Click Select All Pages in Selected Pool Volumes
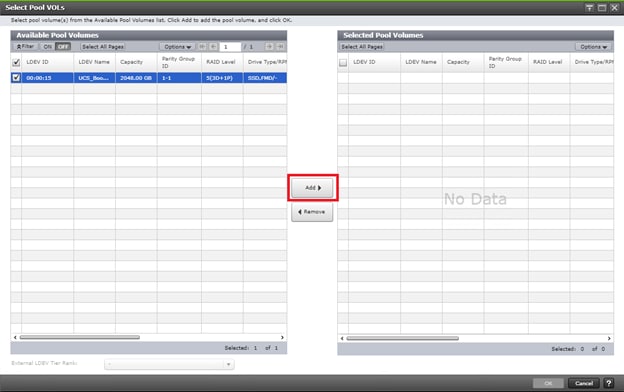Viewport: 624px width, 392px height. pos(362,47)
